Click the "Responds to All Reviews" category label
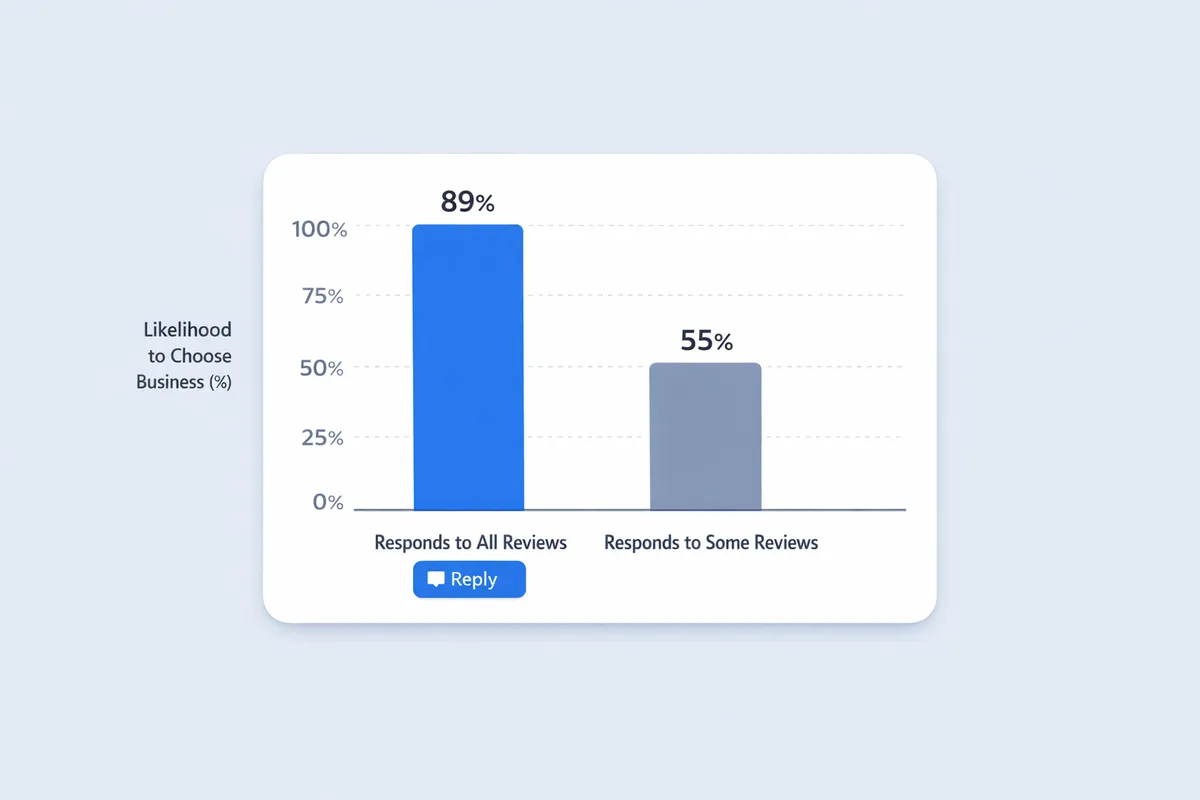 click(x=470, y=543)
